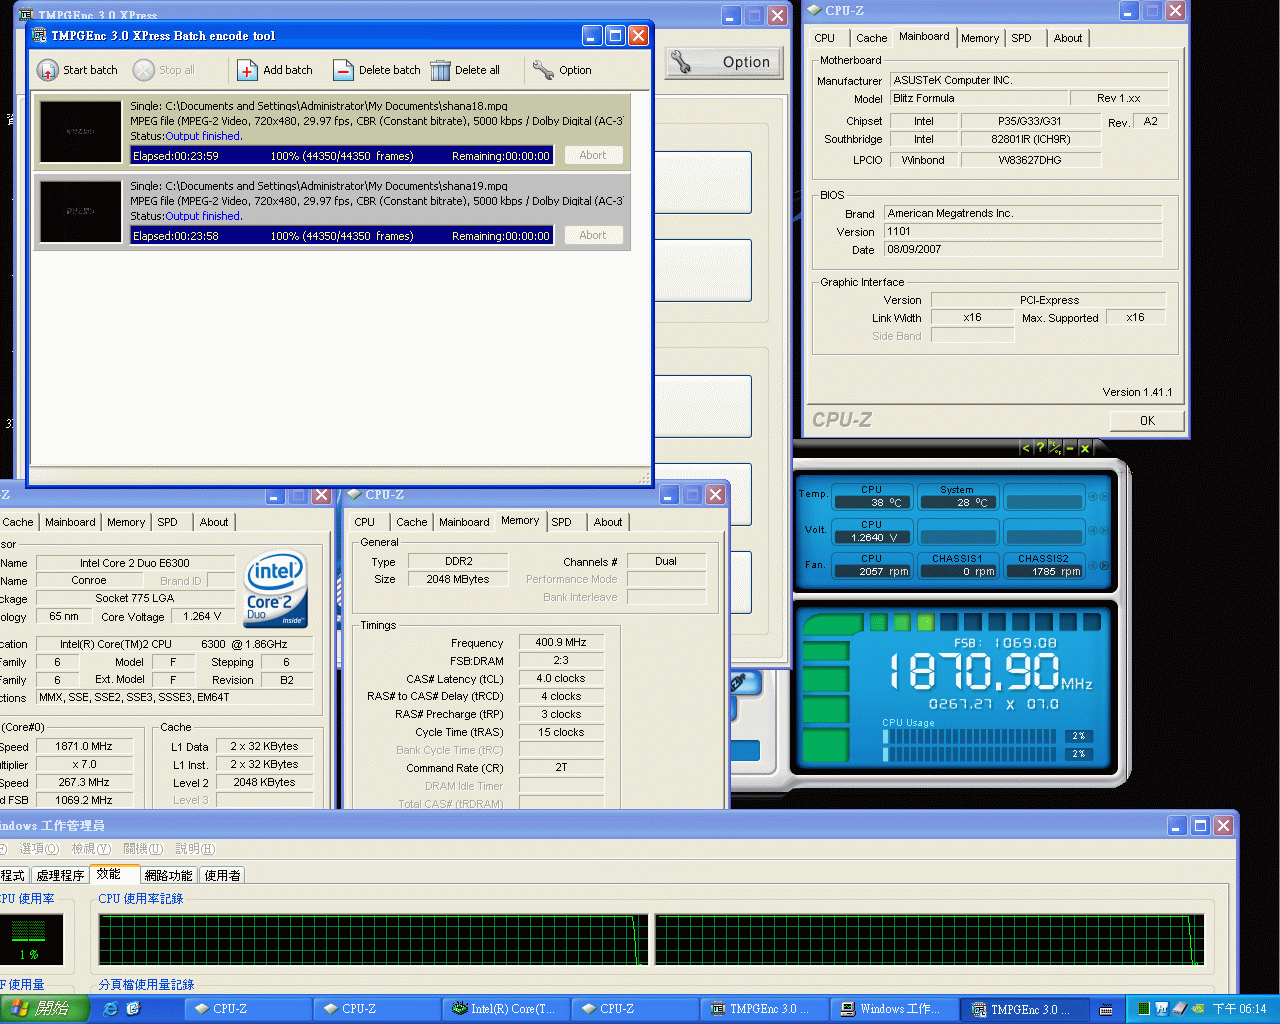Click the NVIDIA icon in the system tray
This screenshot has width=1280, height=1024.
(1198, 1009)
